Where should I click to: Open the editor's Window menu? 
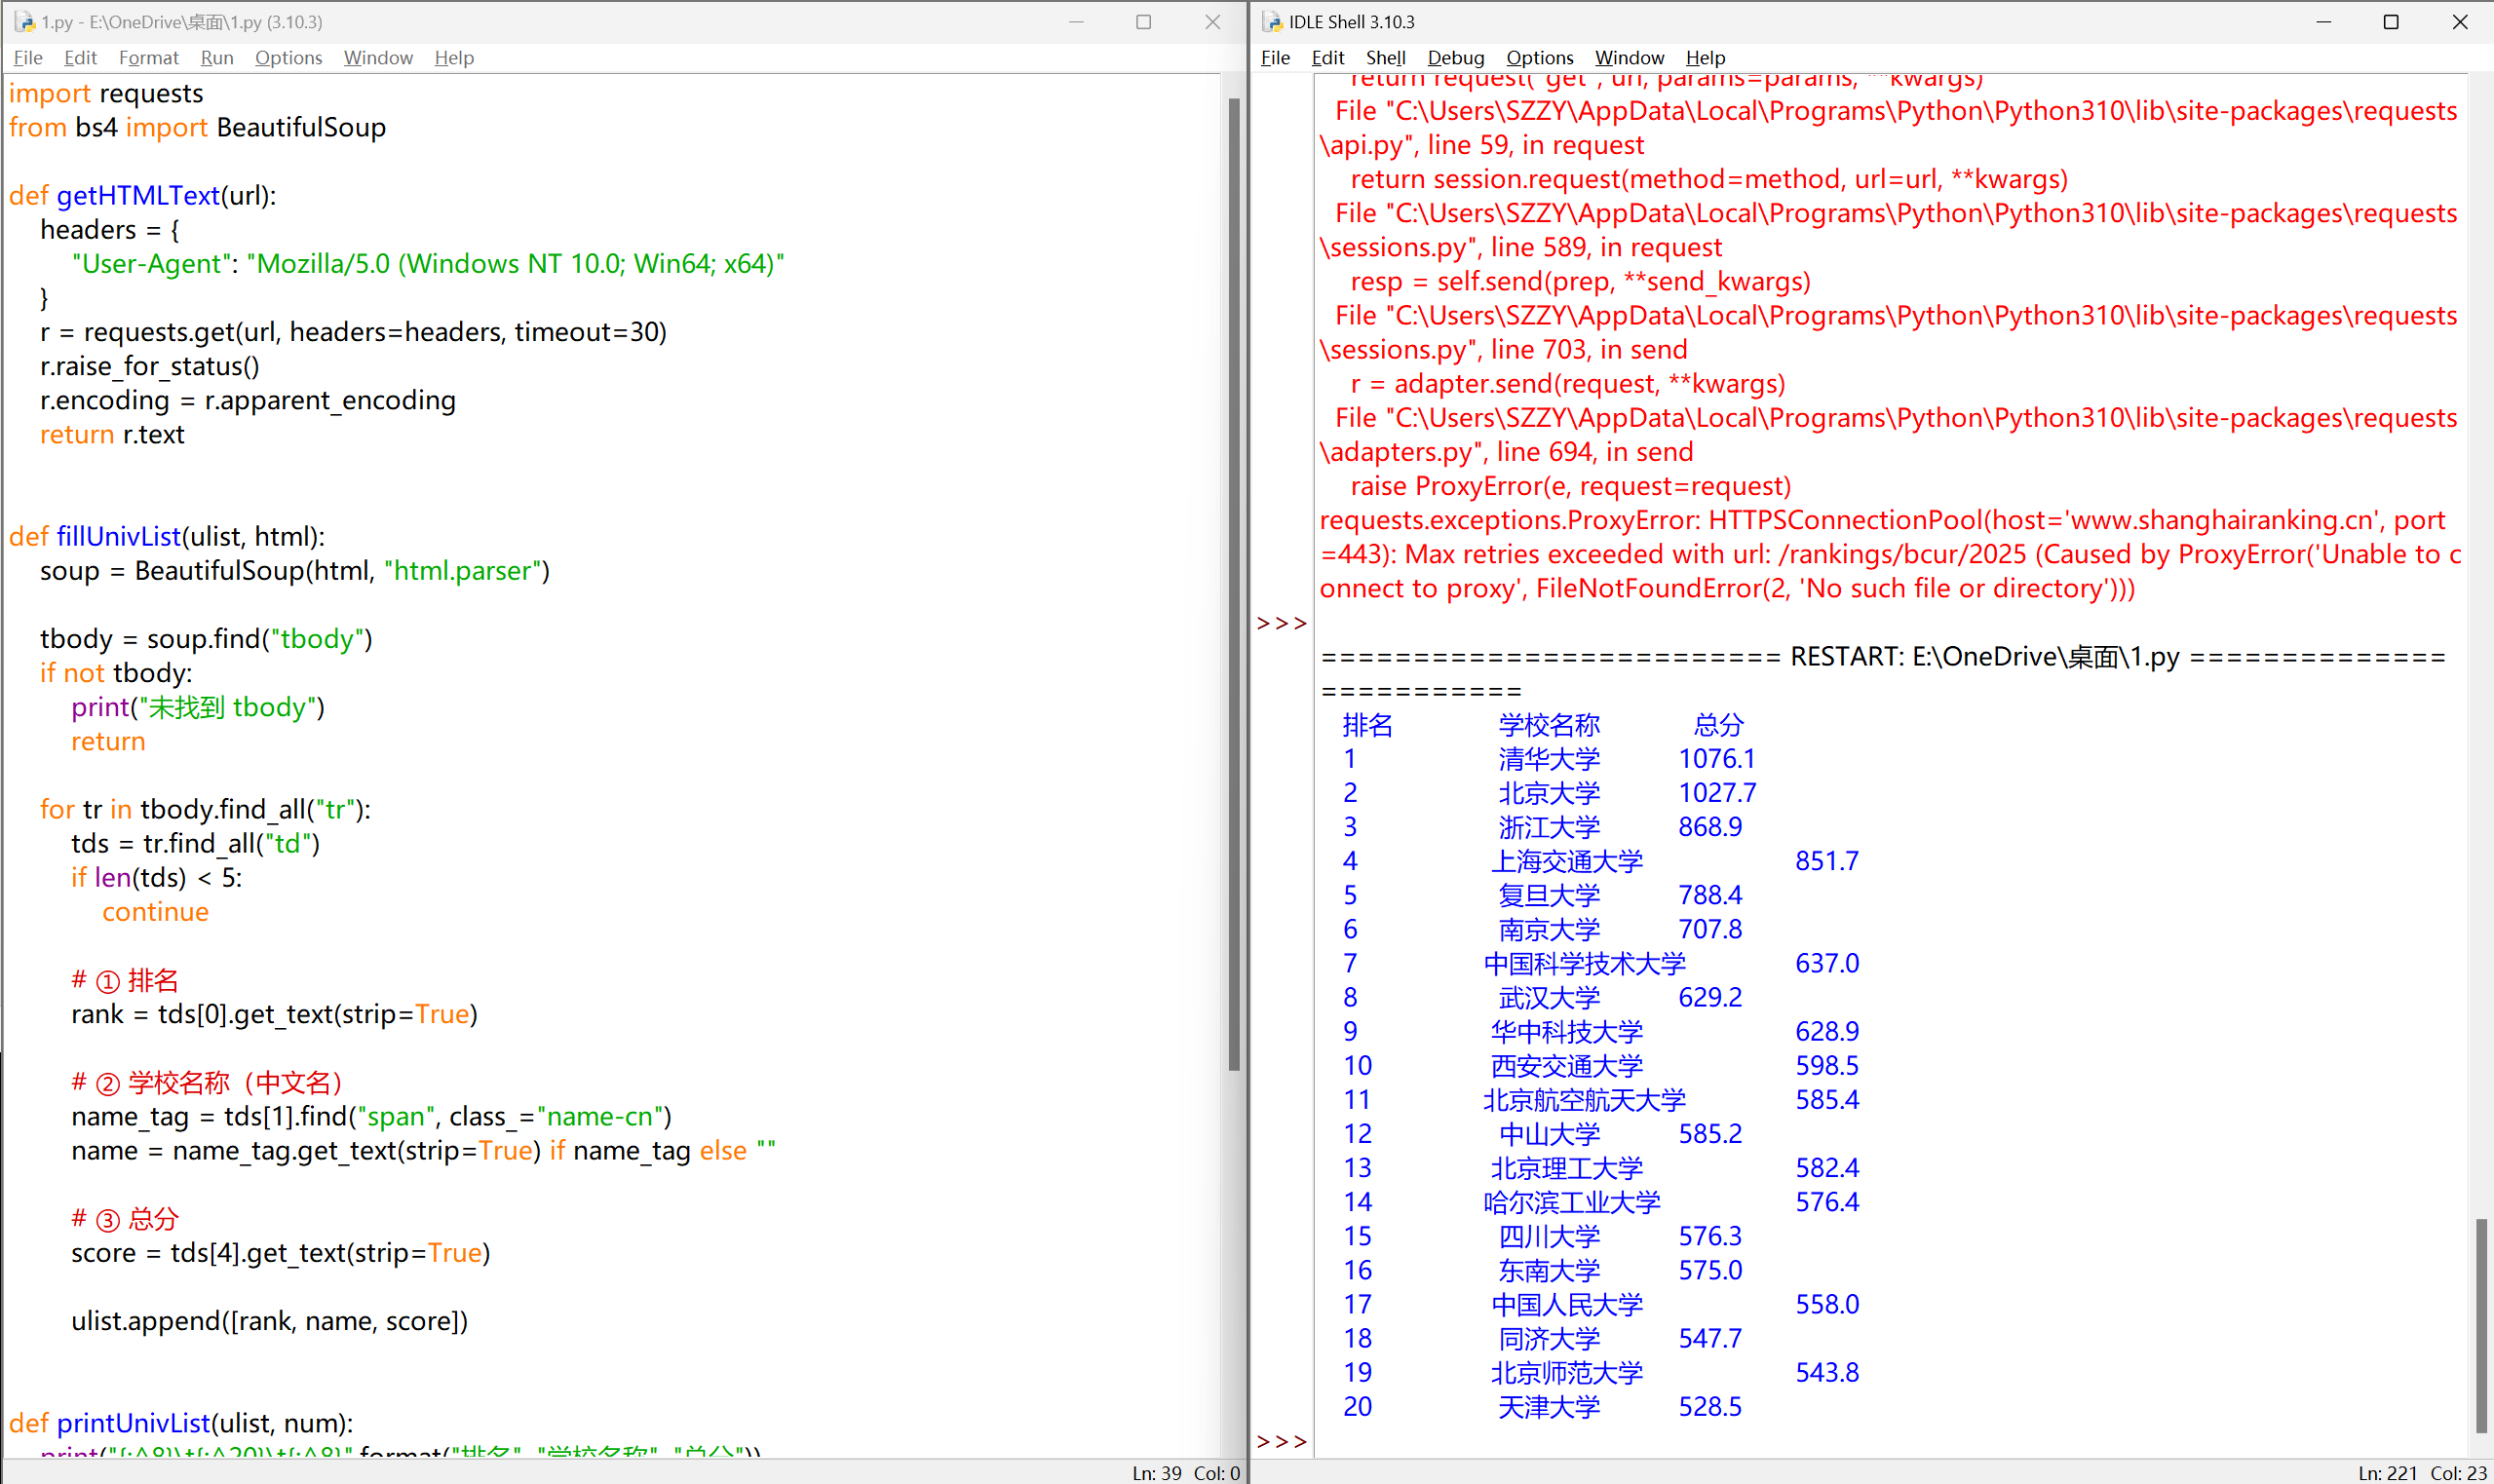pos(378,57)
